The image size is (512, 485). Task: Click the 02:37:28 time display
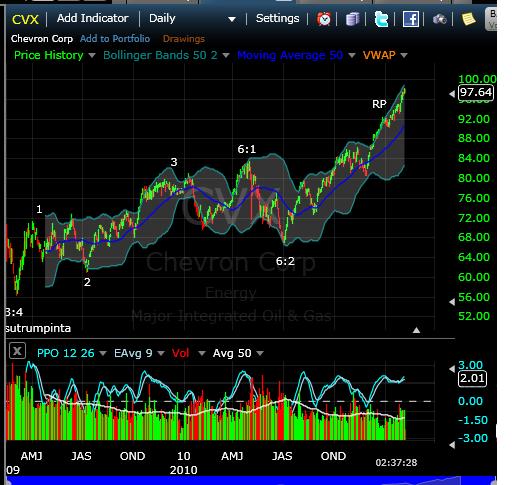coord(396,463)
